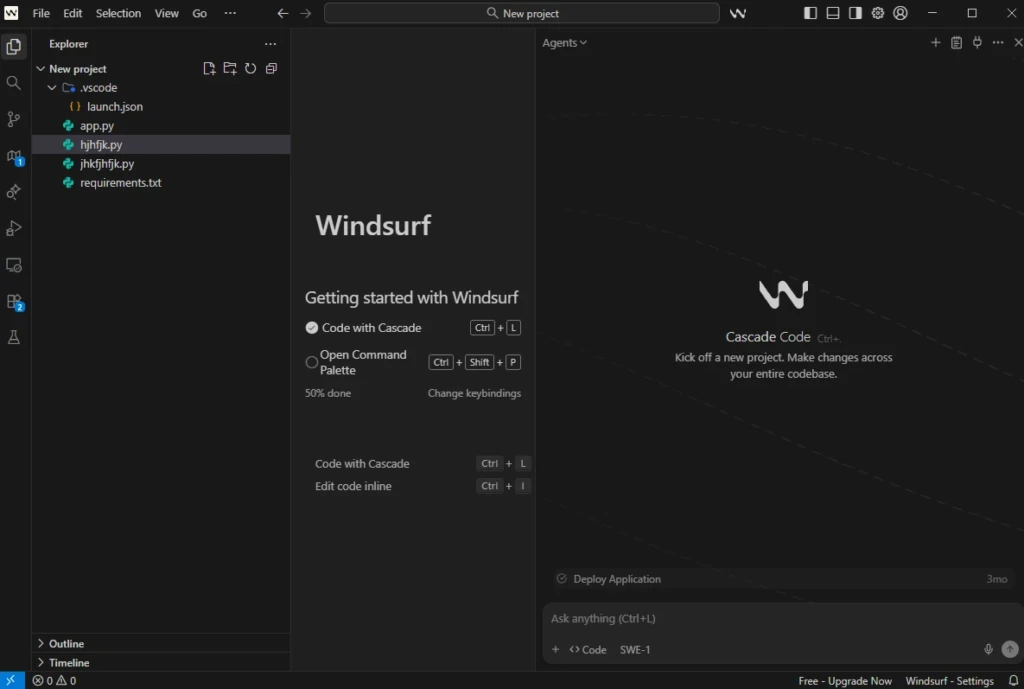The height and width of the screenshot is (689, 1024).
Task: Open the Go menu
Action: (x=200, y=13)
